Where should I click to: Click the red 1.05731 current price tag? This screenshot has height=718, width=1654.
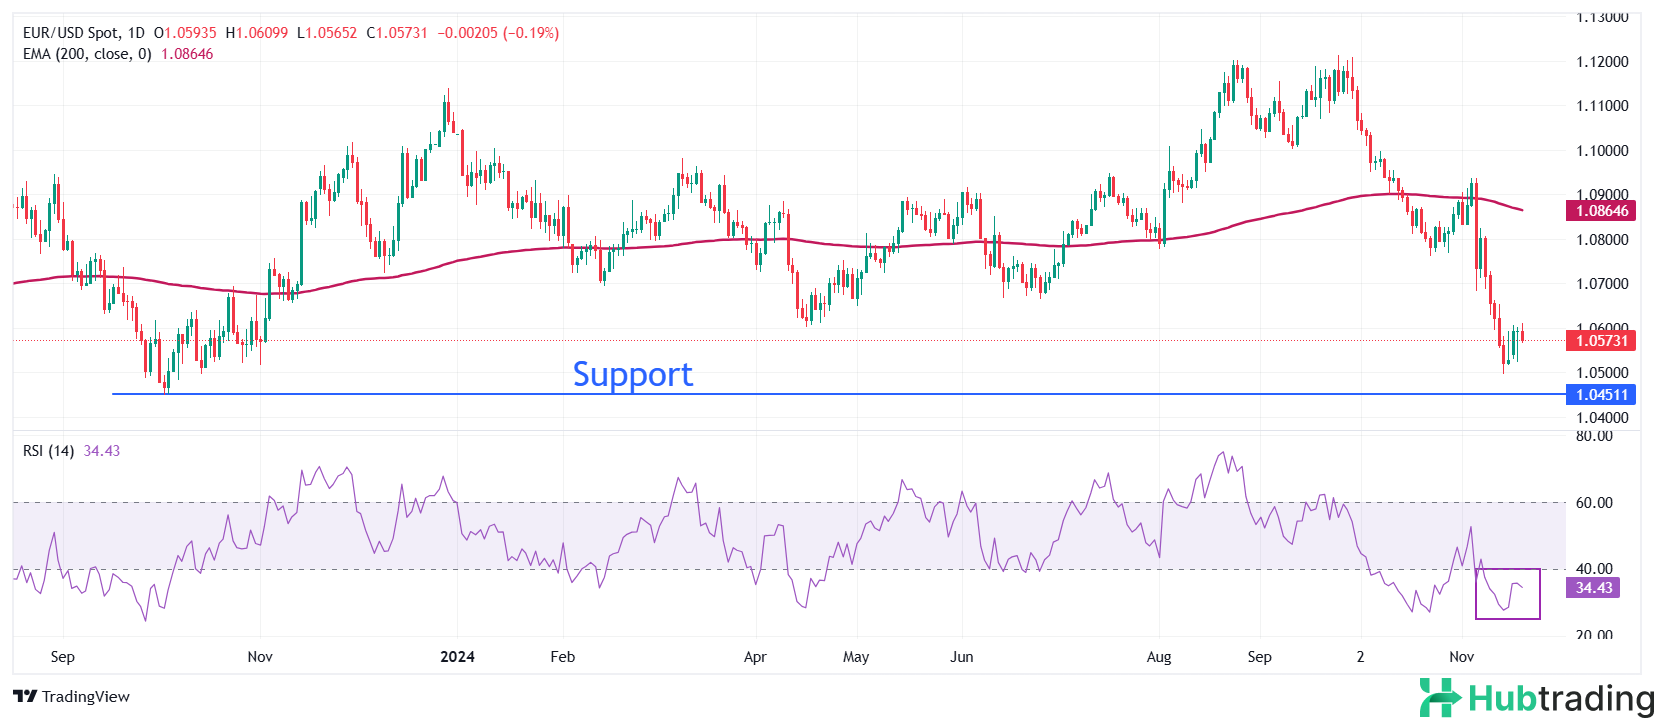(x=1602, y=341)
